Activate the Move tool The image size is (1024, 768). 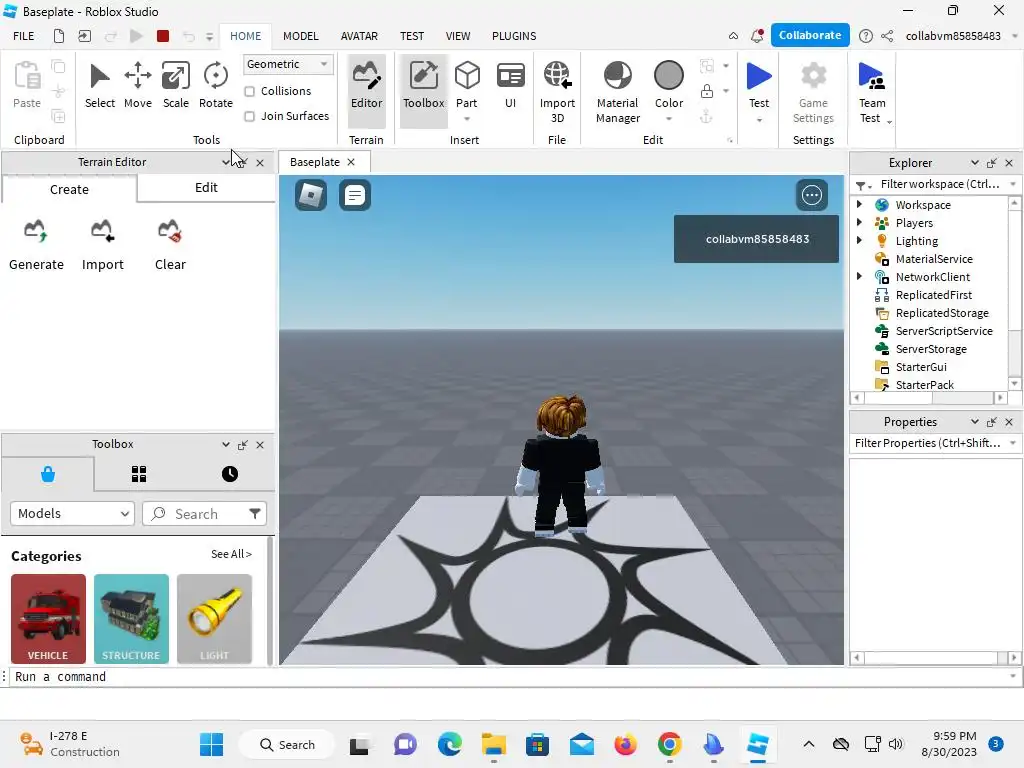[x=138, y=86]
